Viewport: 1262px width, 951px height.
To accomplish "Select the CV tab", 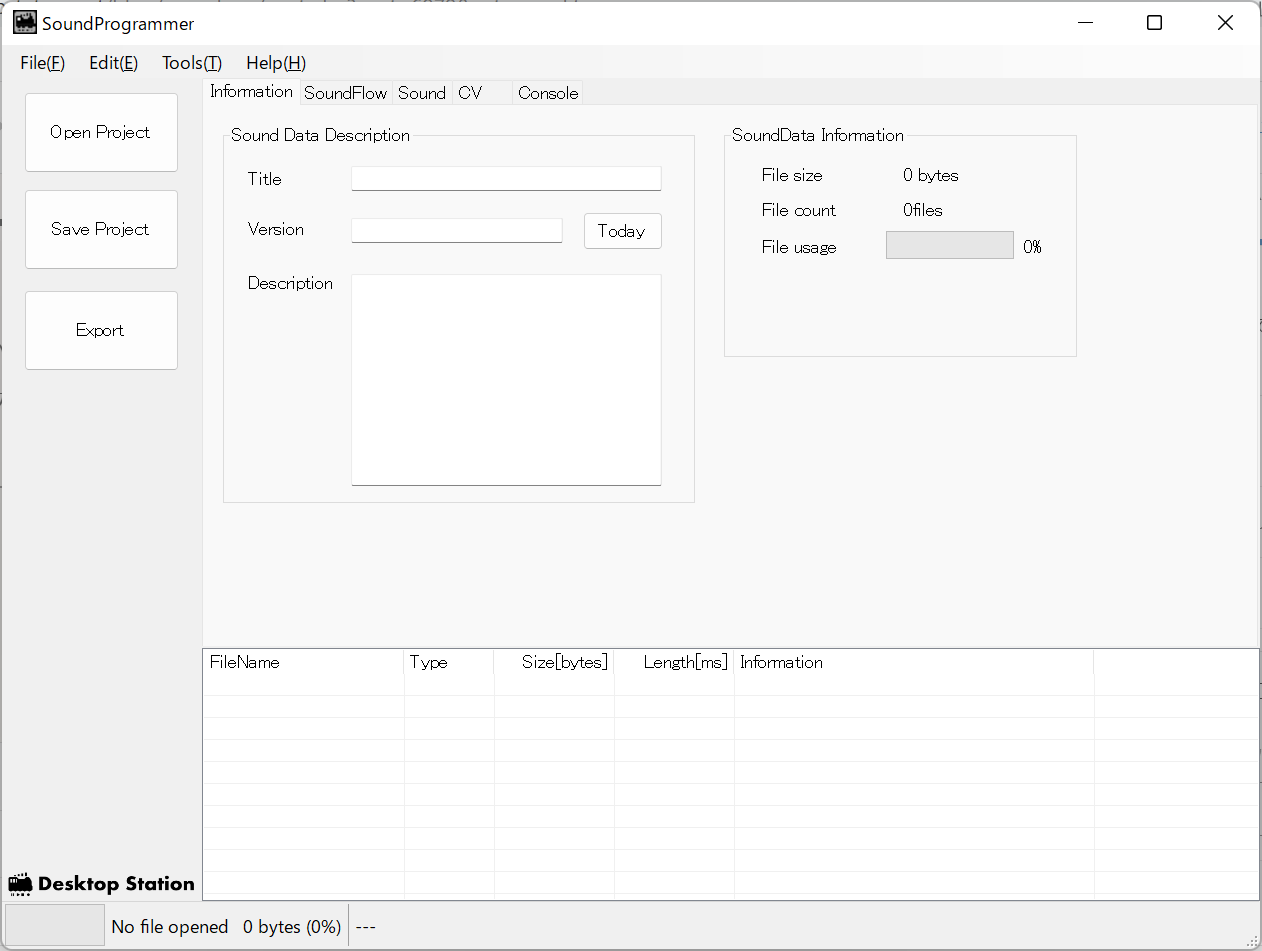I will click(471, 93).
